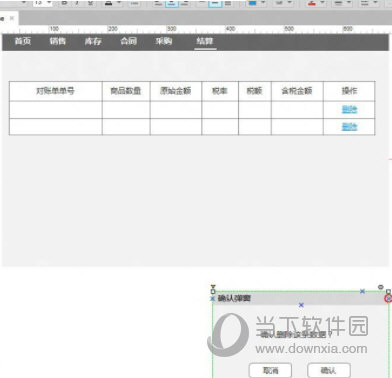Select the 确认删除该条数据? message text
The height and width of the screenshot is (378, 392).
pyautogui.click(x=296, y=334)
